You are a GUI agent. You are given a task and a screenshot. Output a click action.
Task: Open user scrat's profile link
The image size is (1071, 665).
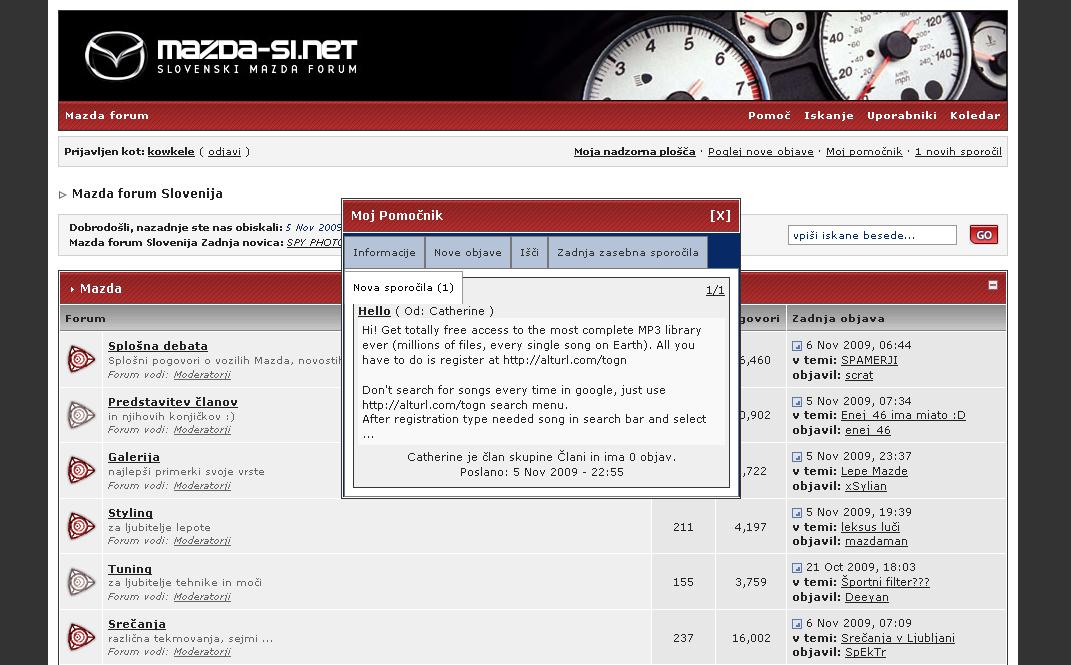(x=859, y=376)
